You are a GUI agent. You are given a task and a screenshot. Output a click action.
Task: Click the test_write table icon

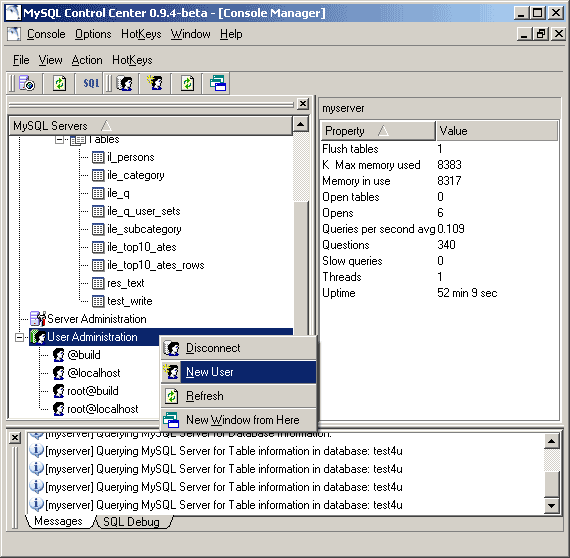[x=98, y=301]
